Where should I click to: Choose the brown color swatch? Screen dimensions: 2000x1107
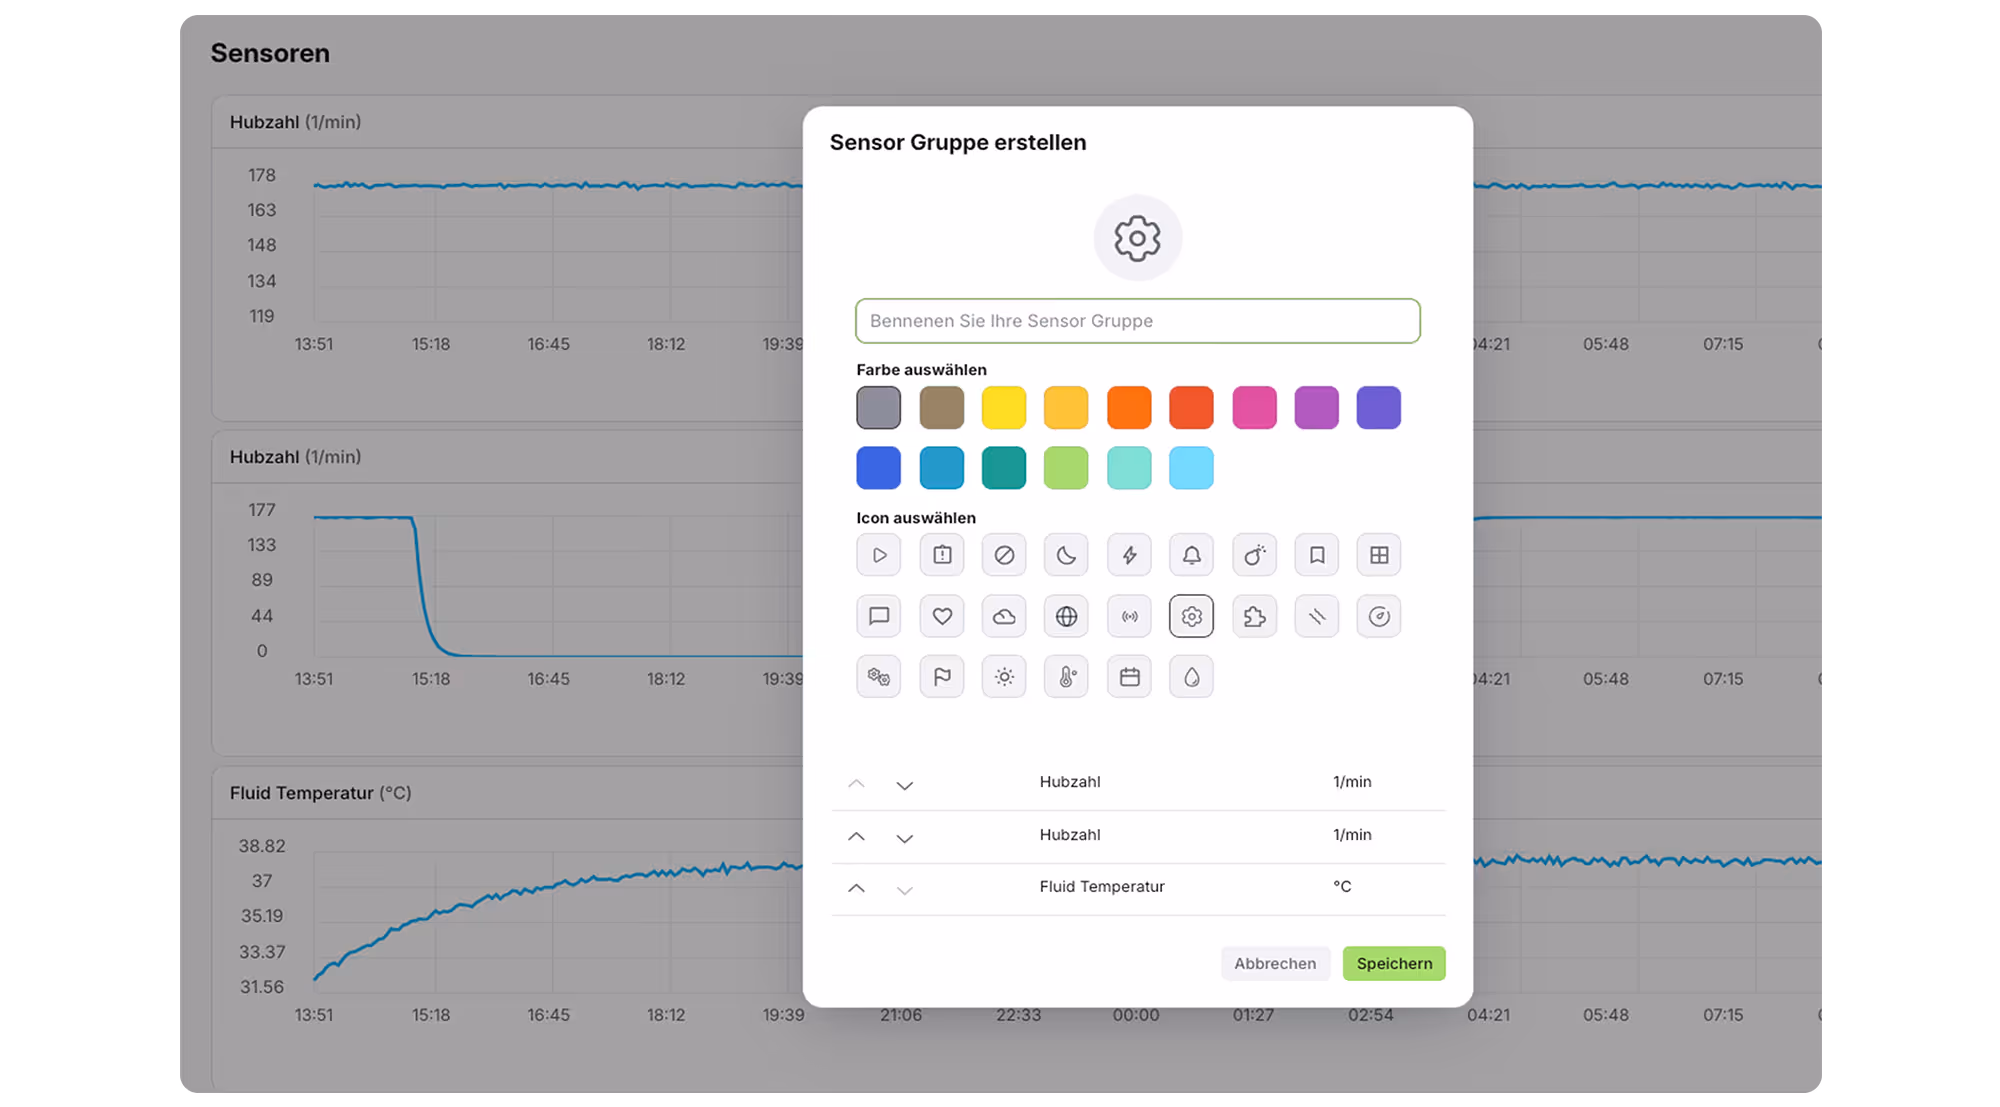pos(941,408)
